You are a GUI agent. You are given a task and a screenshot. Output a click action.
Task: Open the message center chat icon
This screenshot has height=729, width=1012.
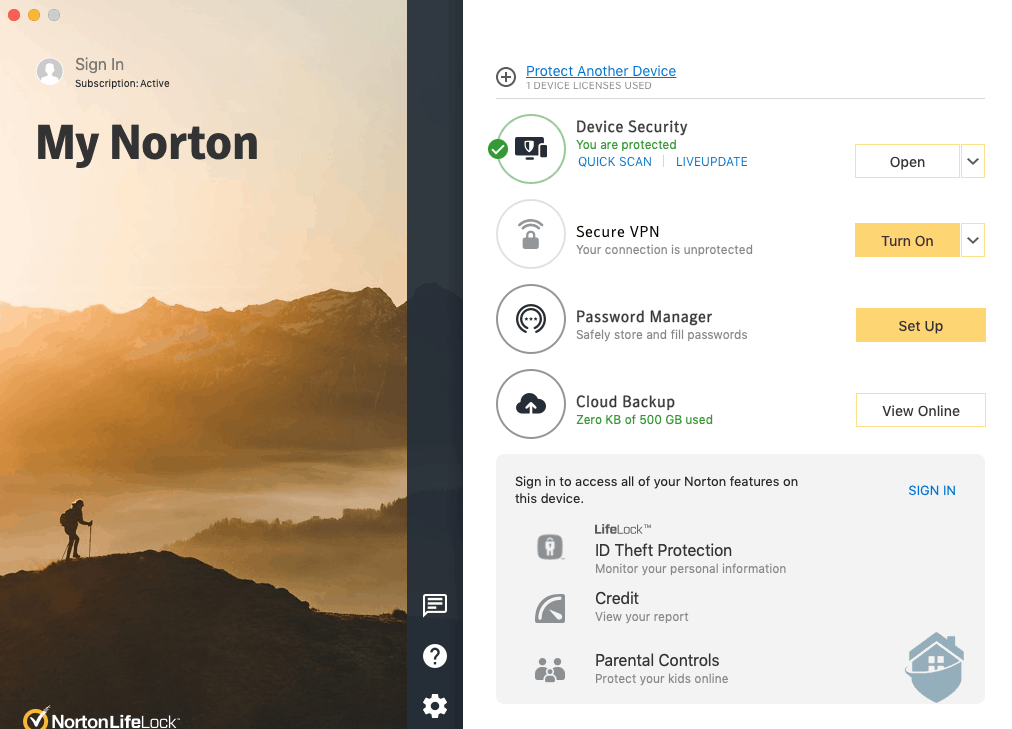point(434,605)
